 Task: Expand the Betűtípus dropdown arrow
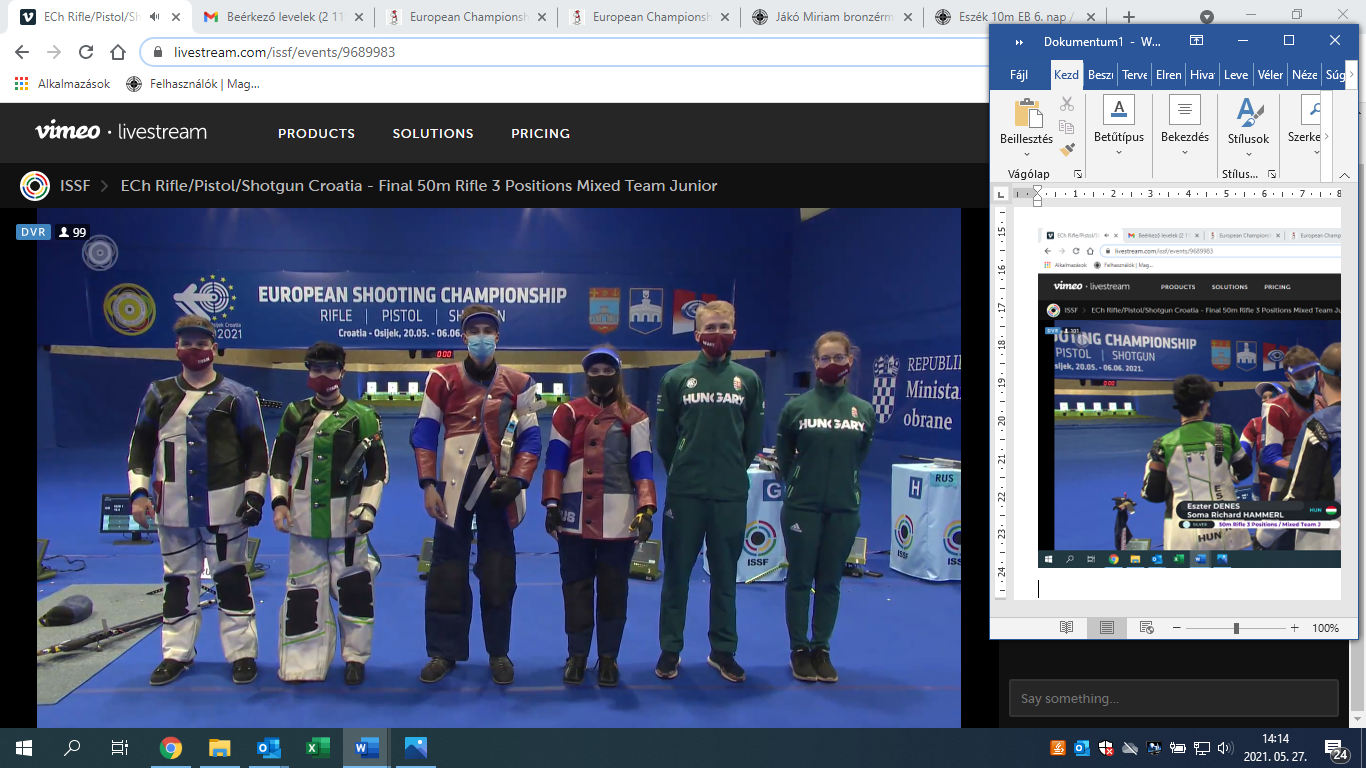(1118, 153)
